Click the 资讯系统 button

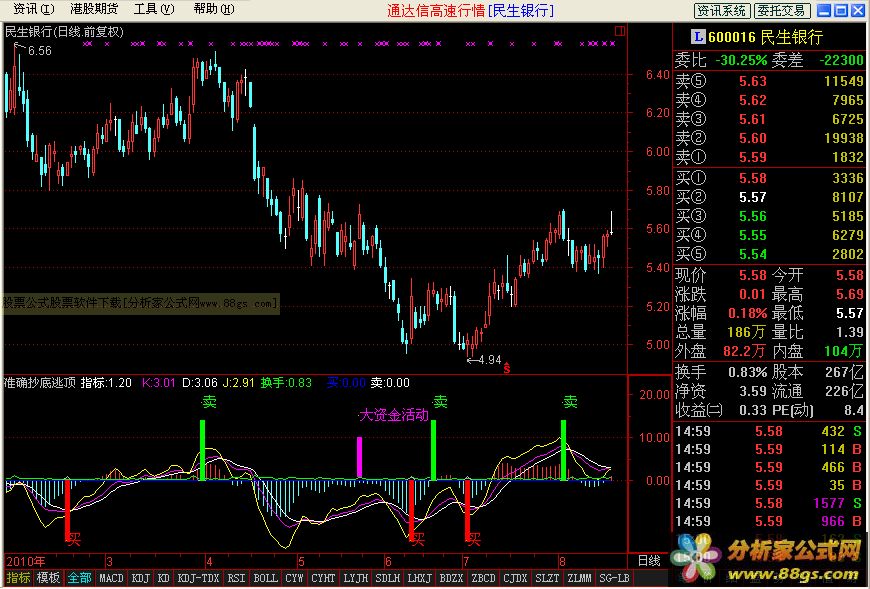[x=722, y=10]
